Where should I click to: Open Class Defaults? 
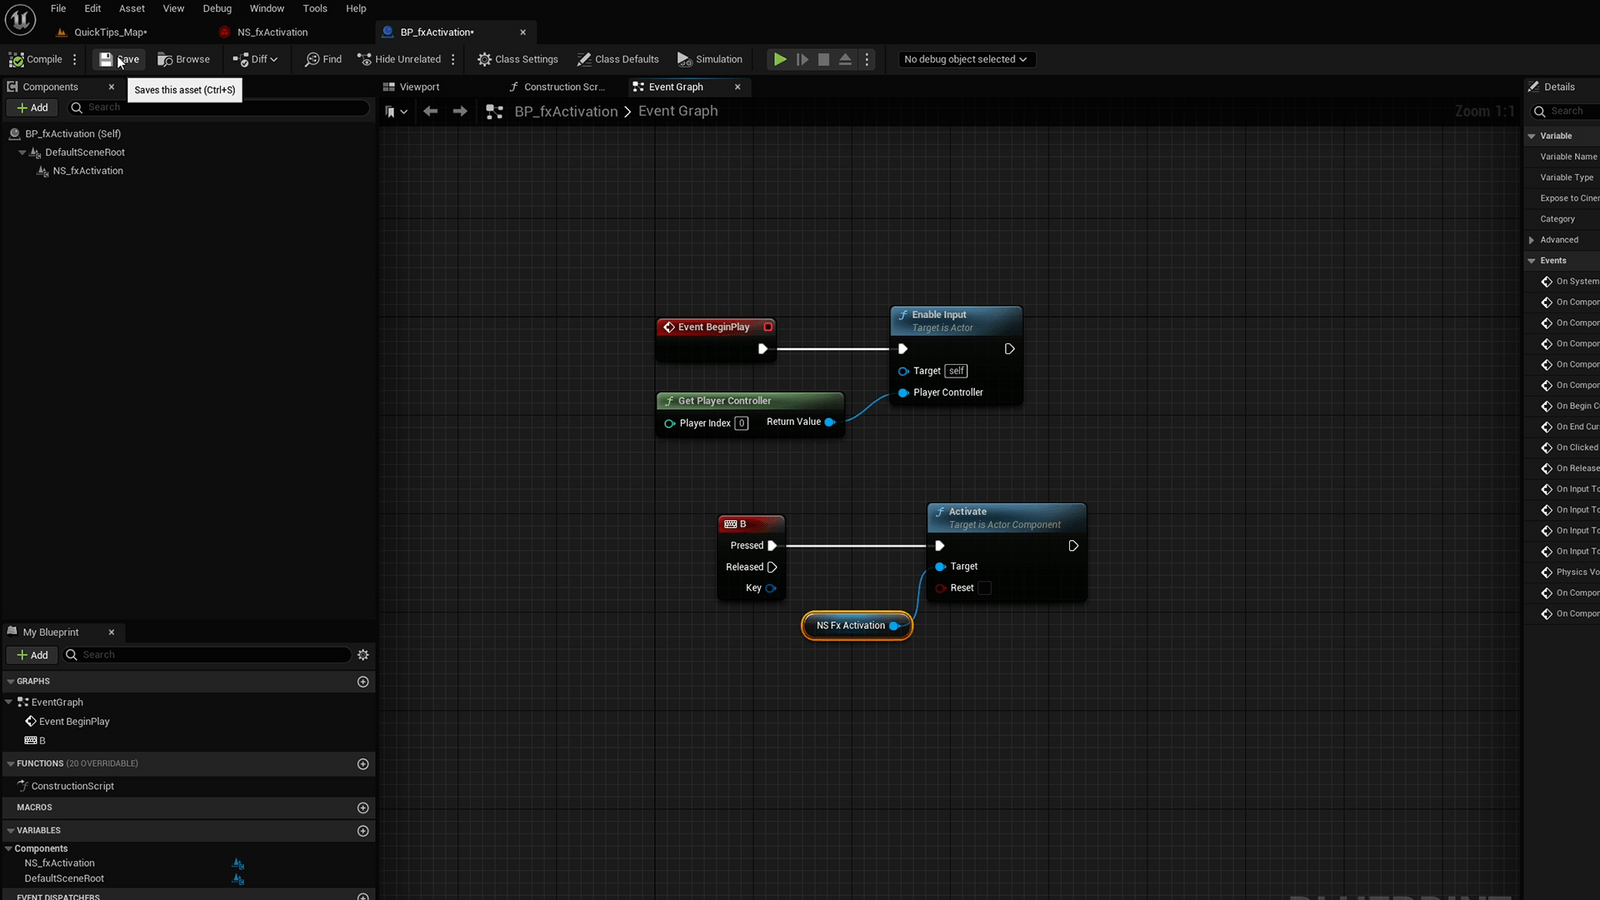pos(618,59)
